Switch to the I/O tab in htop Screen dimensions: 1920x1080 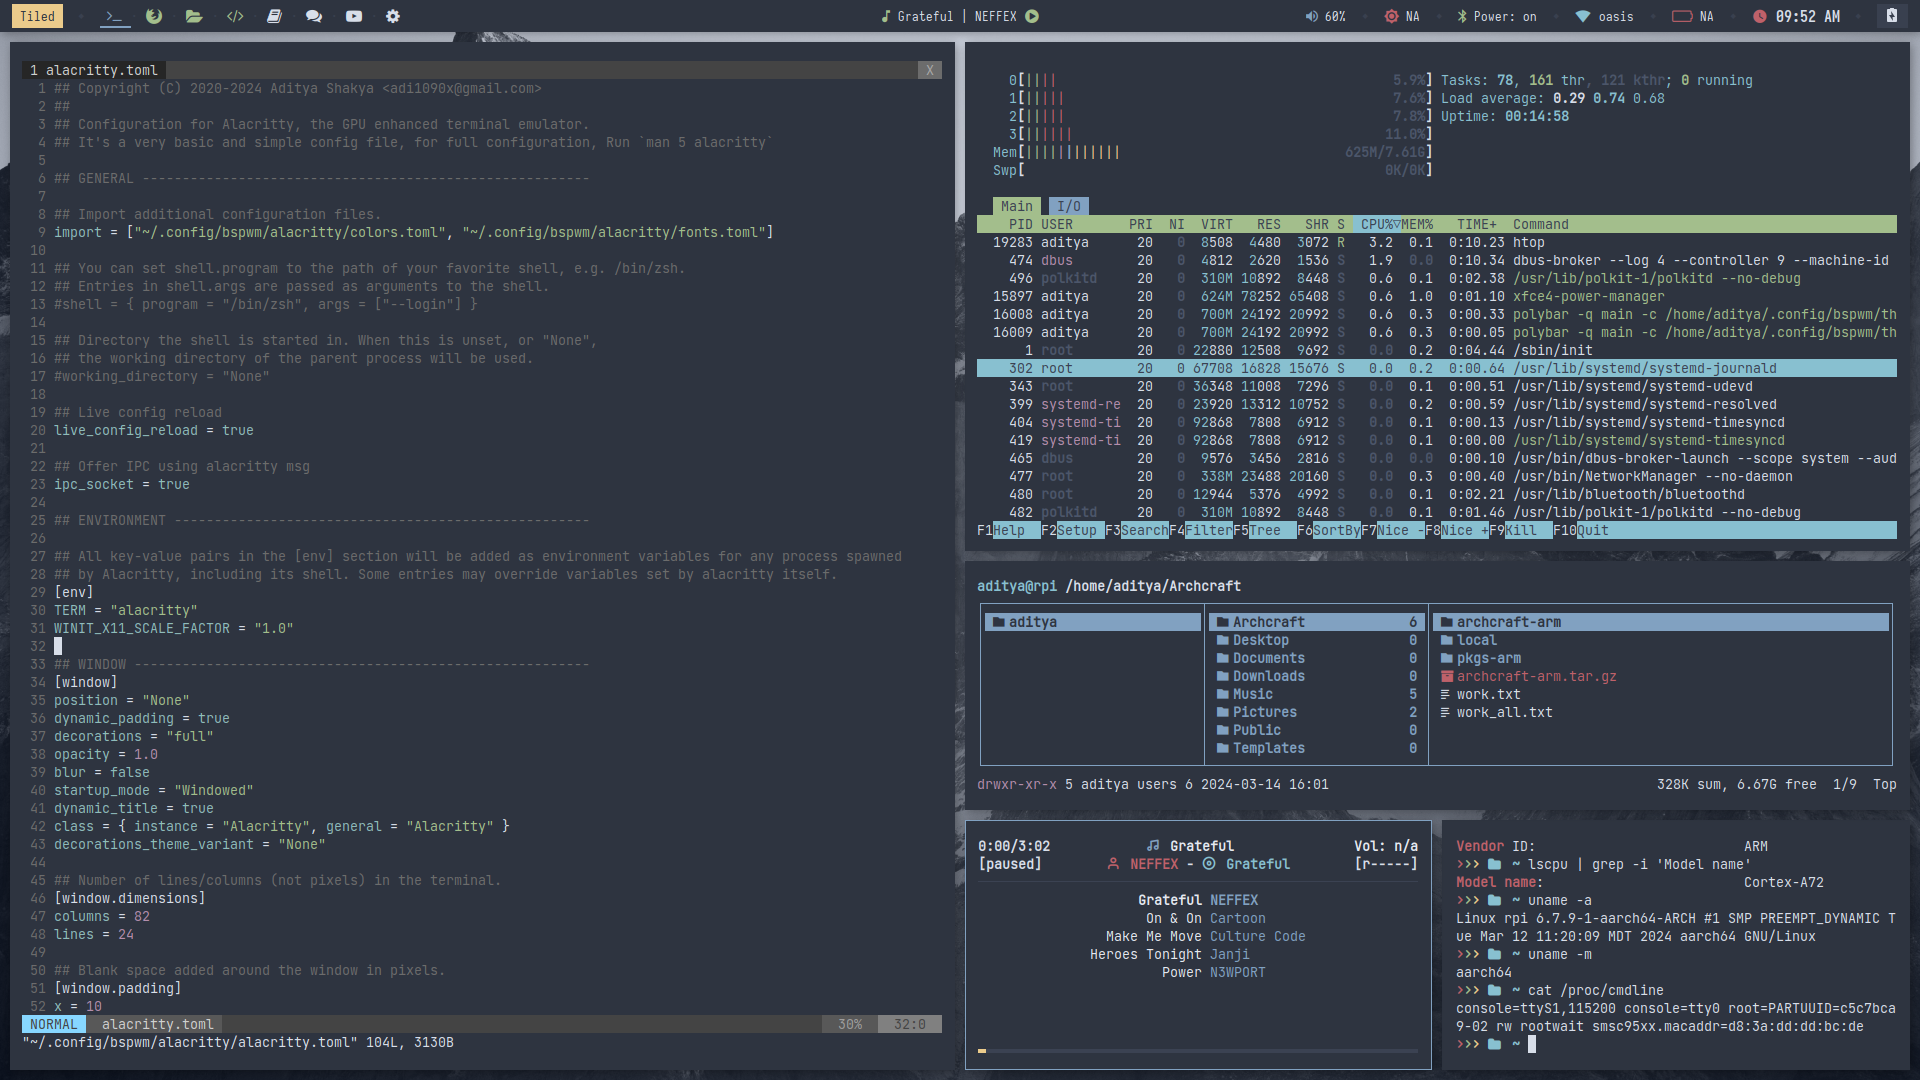(x=1068, y=206)
